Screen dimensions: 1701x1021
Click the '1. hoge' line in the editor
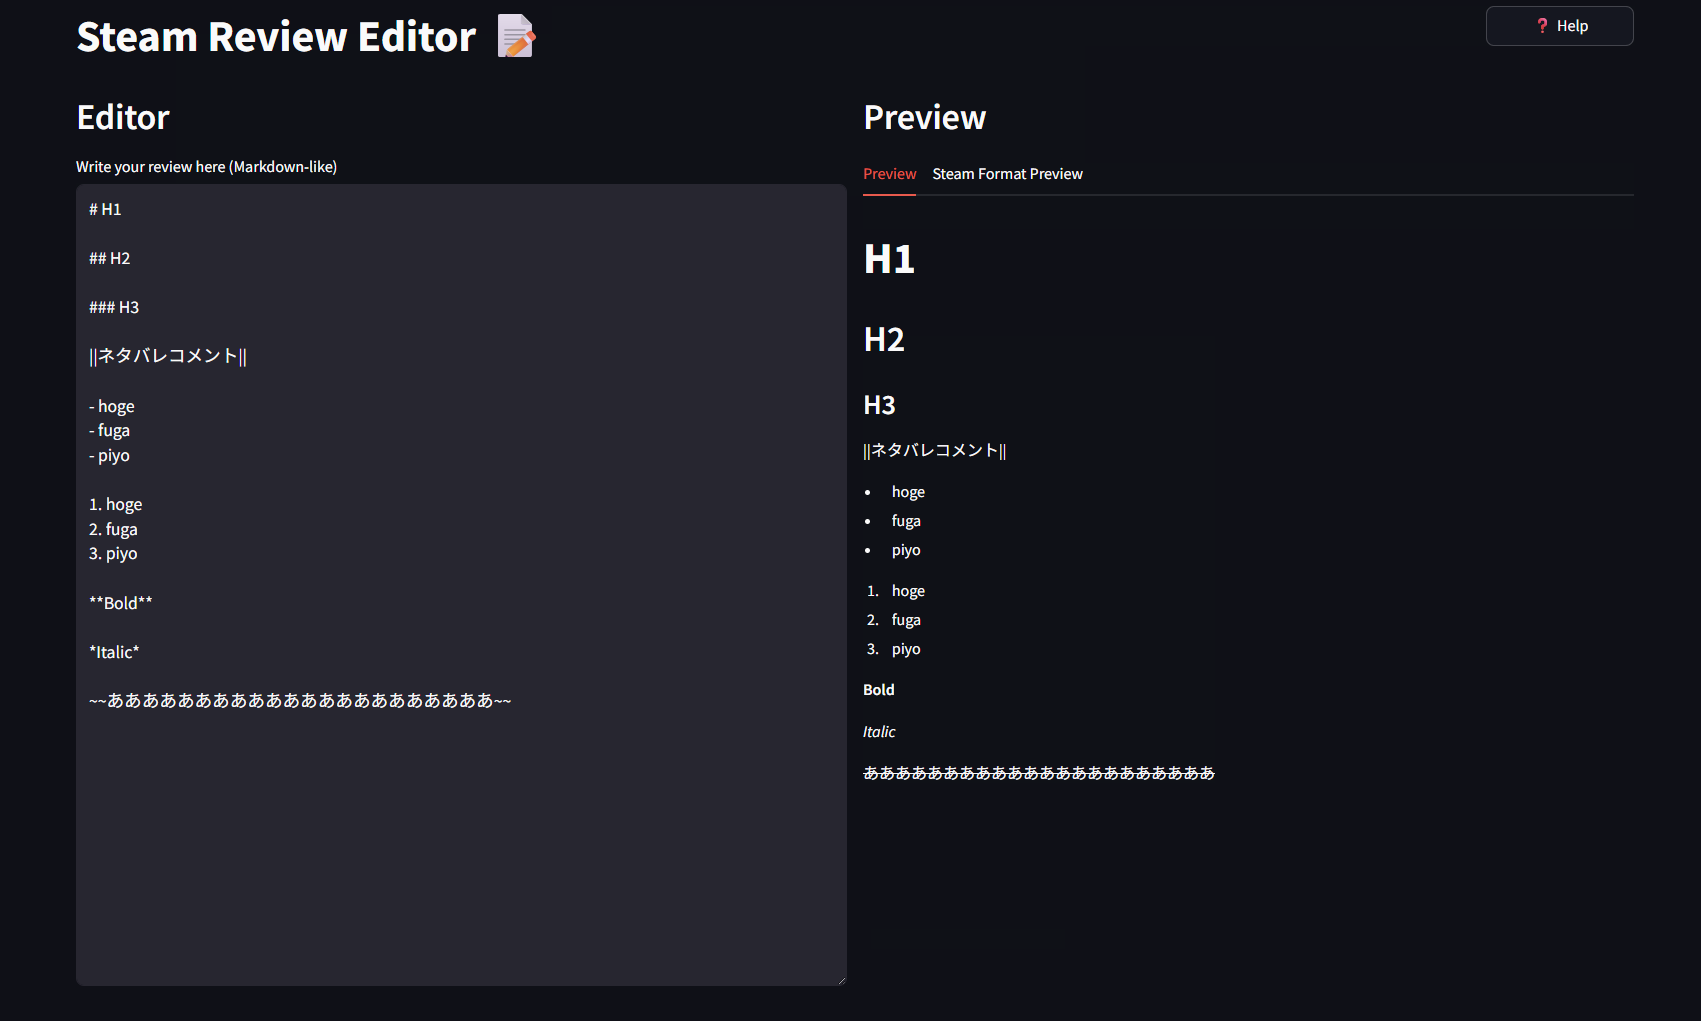116,505
